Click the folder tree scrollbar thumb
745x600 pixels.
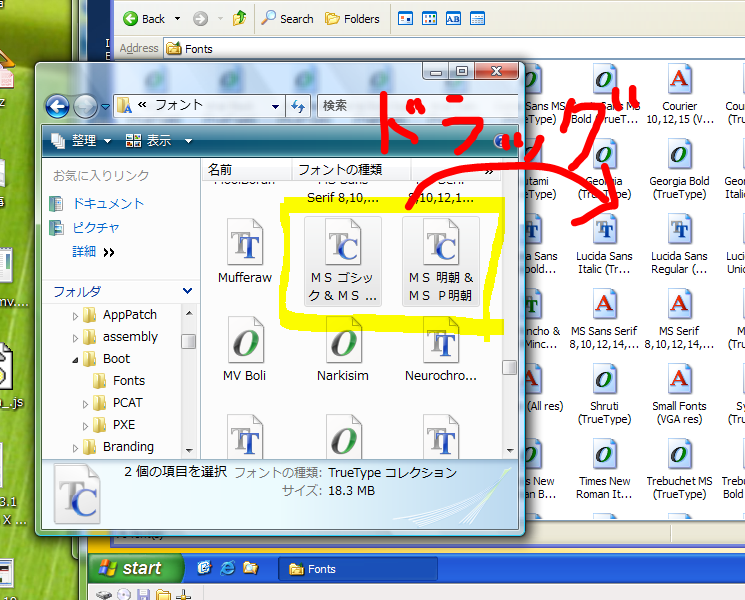pos(189,341)
